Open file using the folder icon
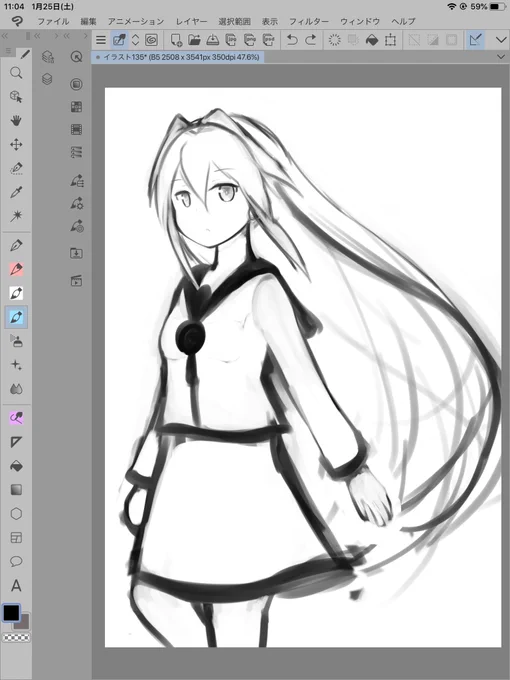Image resolution: width=510 pixels, height=680 pixels. 194,40
